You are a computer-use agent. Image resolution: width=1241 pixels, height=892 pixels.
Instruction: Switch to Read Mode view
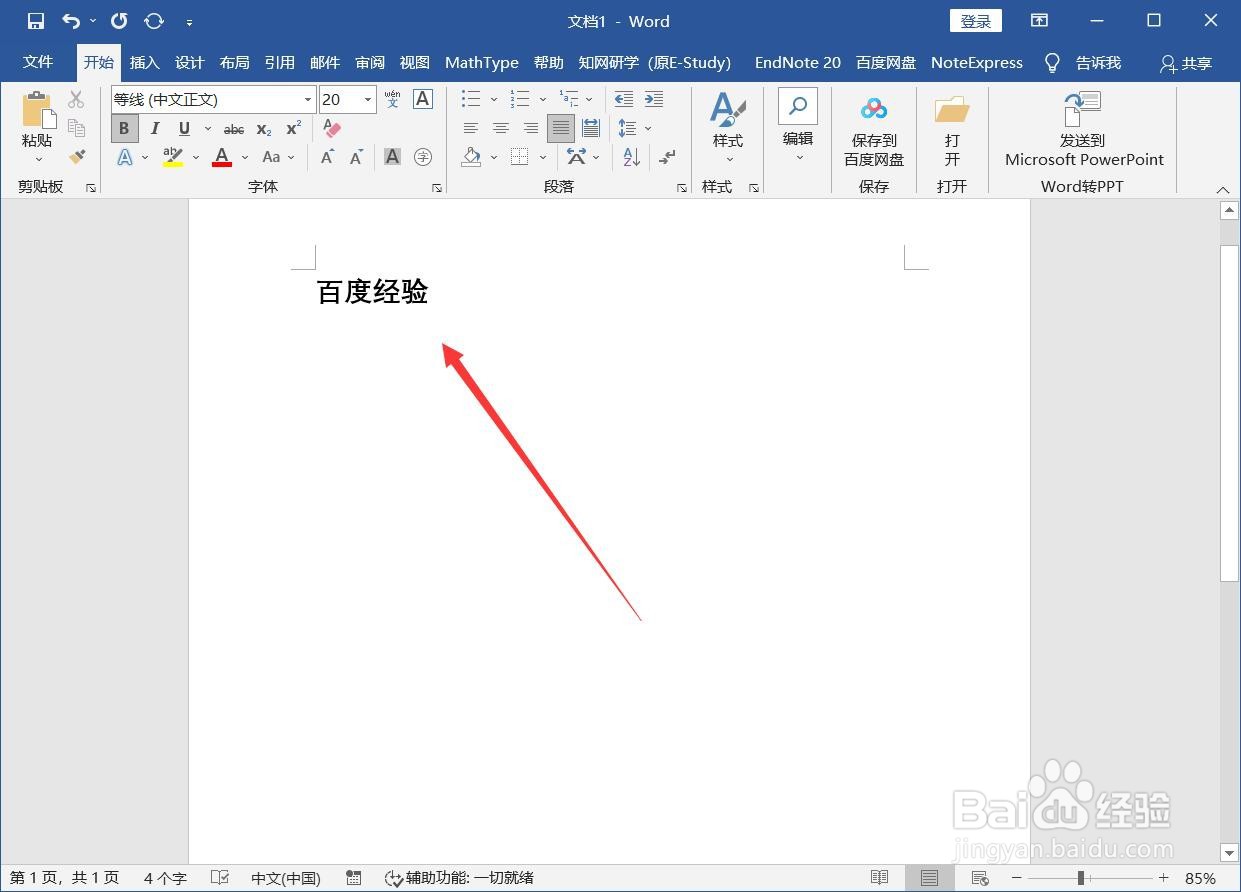(879, 878)
